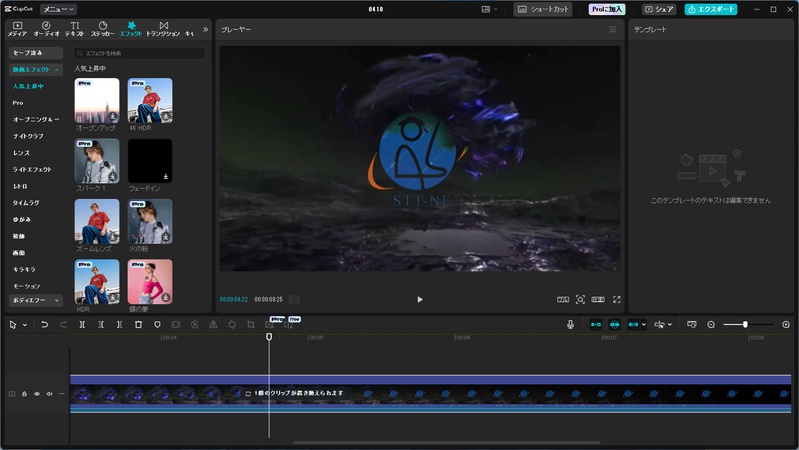Toggle the lock icon on the track

point(24,394)
